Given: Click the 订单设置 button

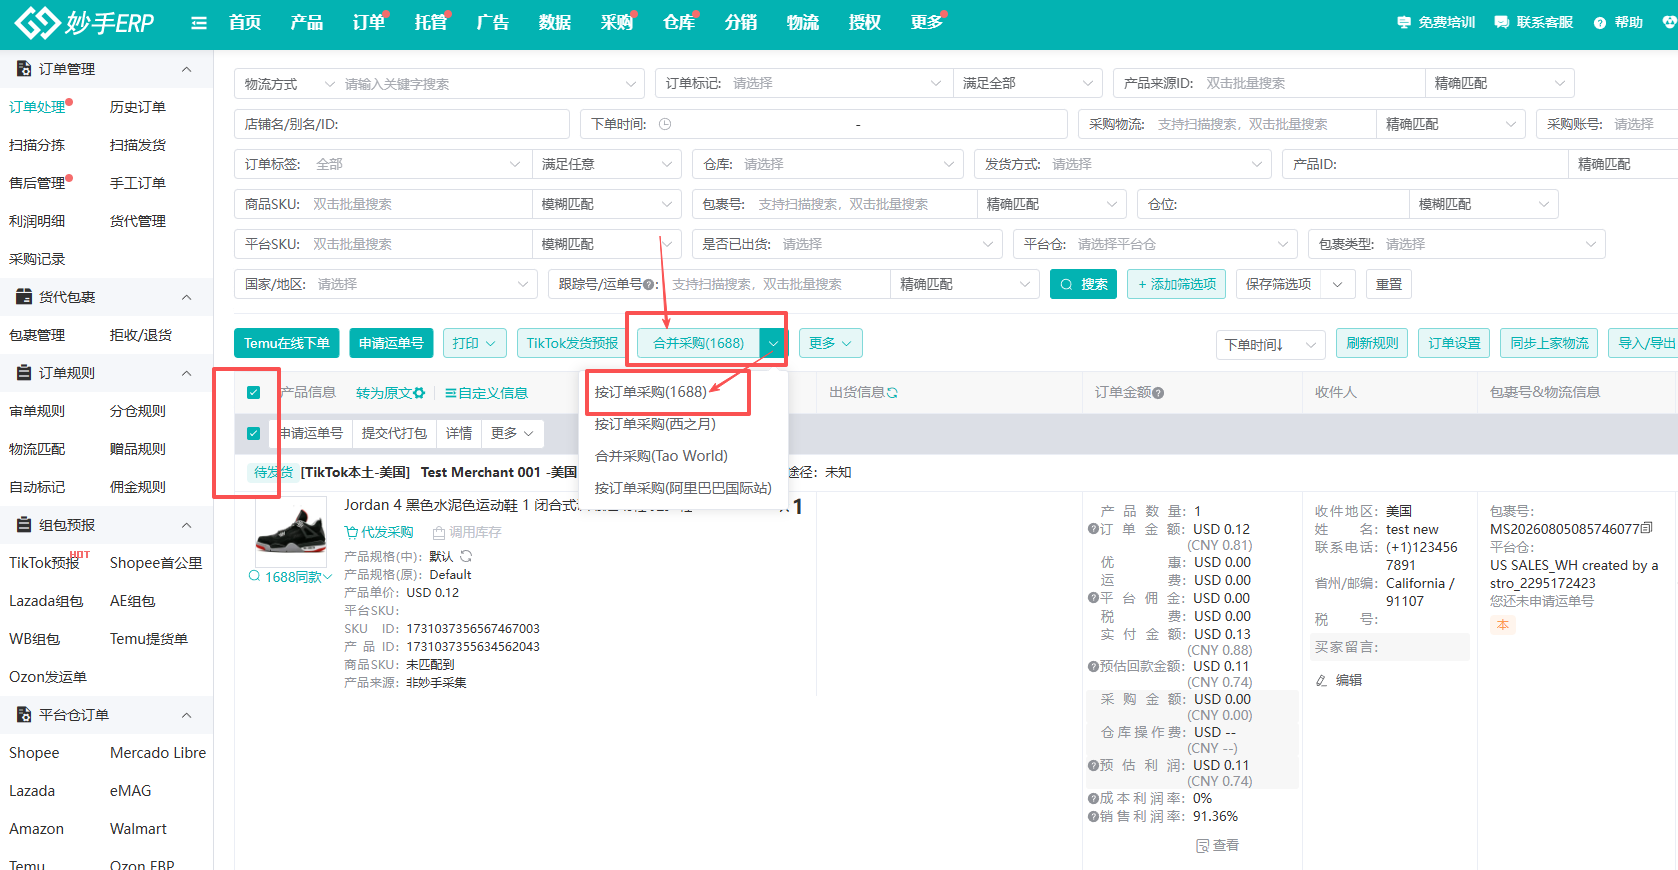Looking at the screenshot, I should click(x=1454, y=343).
